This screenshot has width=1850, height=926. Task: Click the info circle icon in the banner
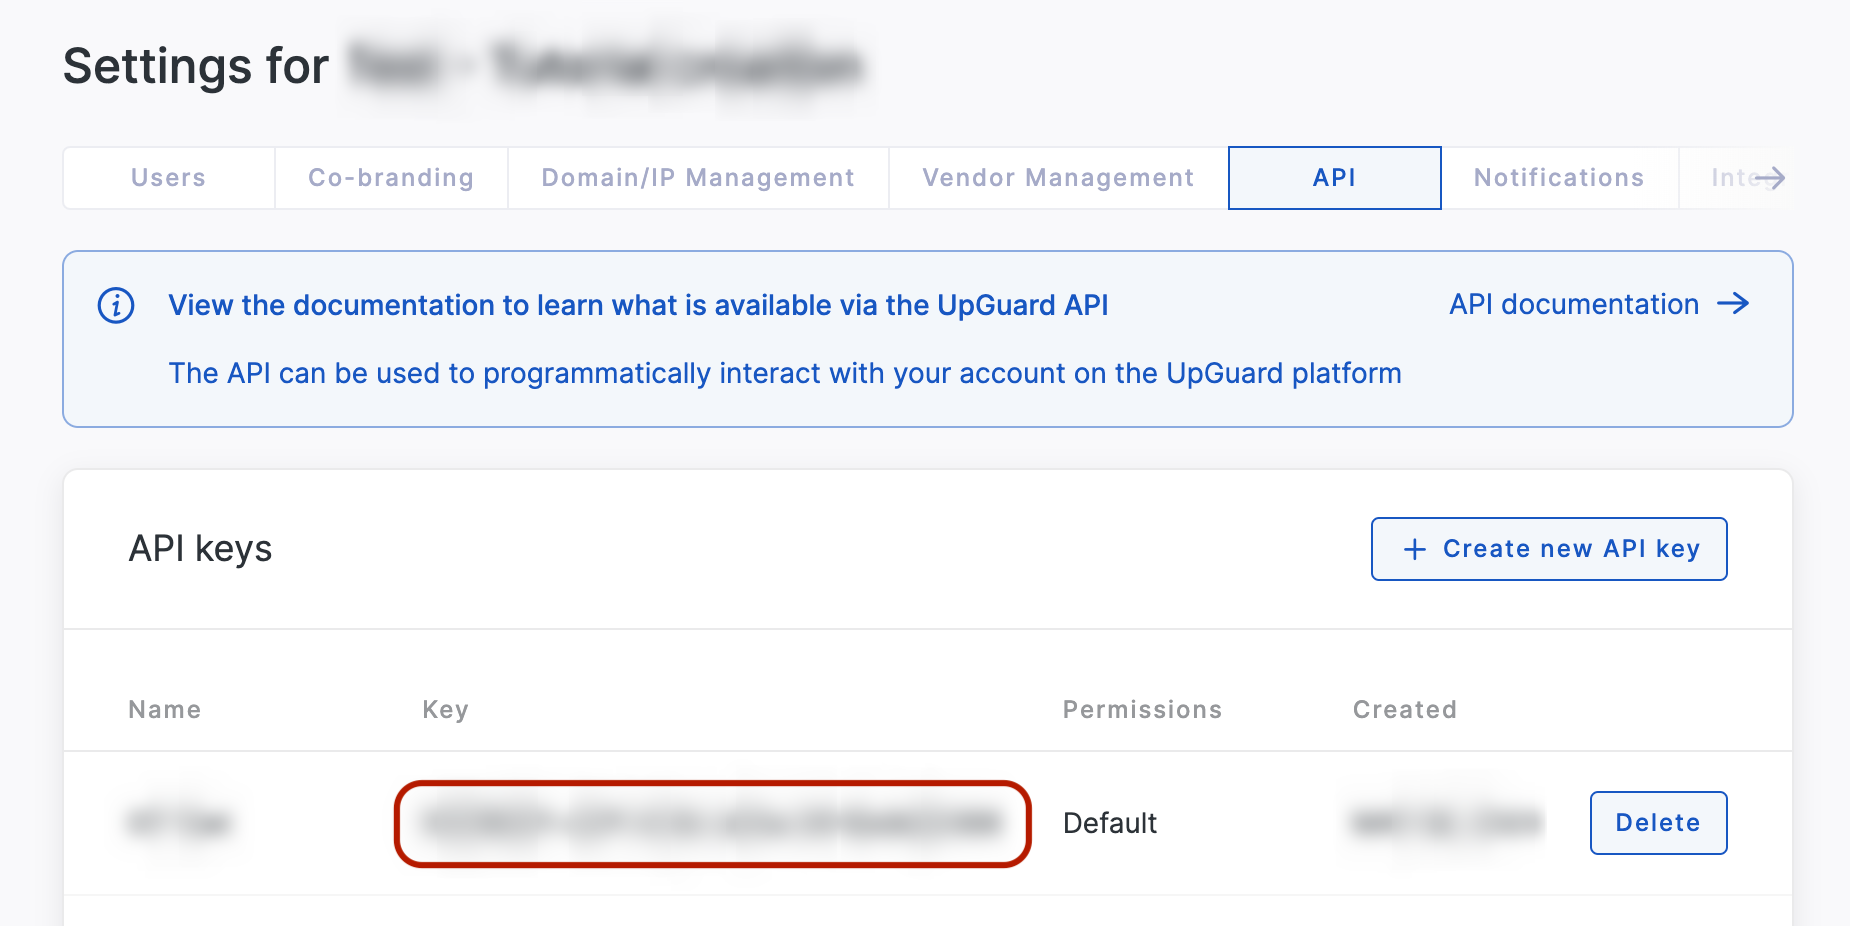coord(117,306)
